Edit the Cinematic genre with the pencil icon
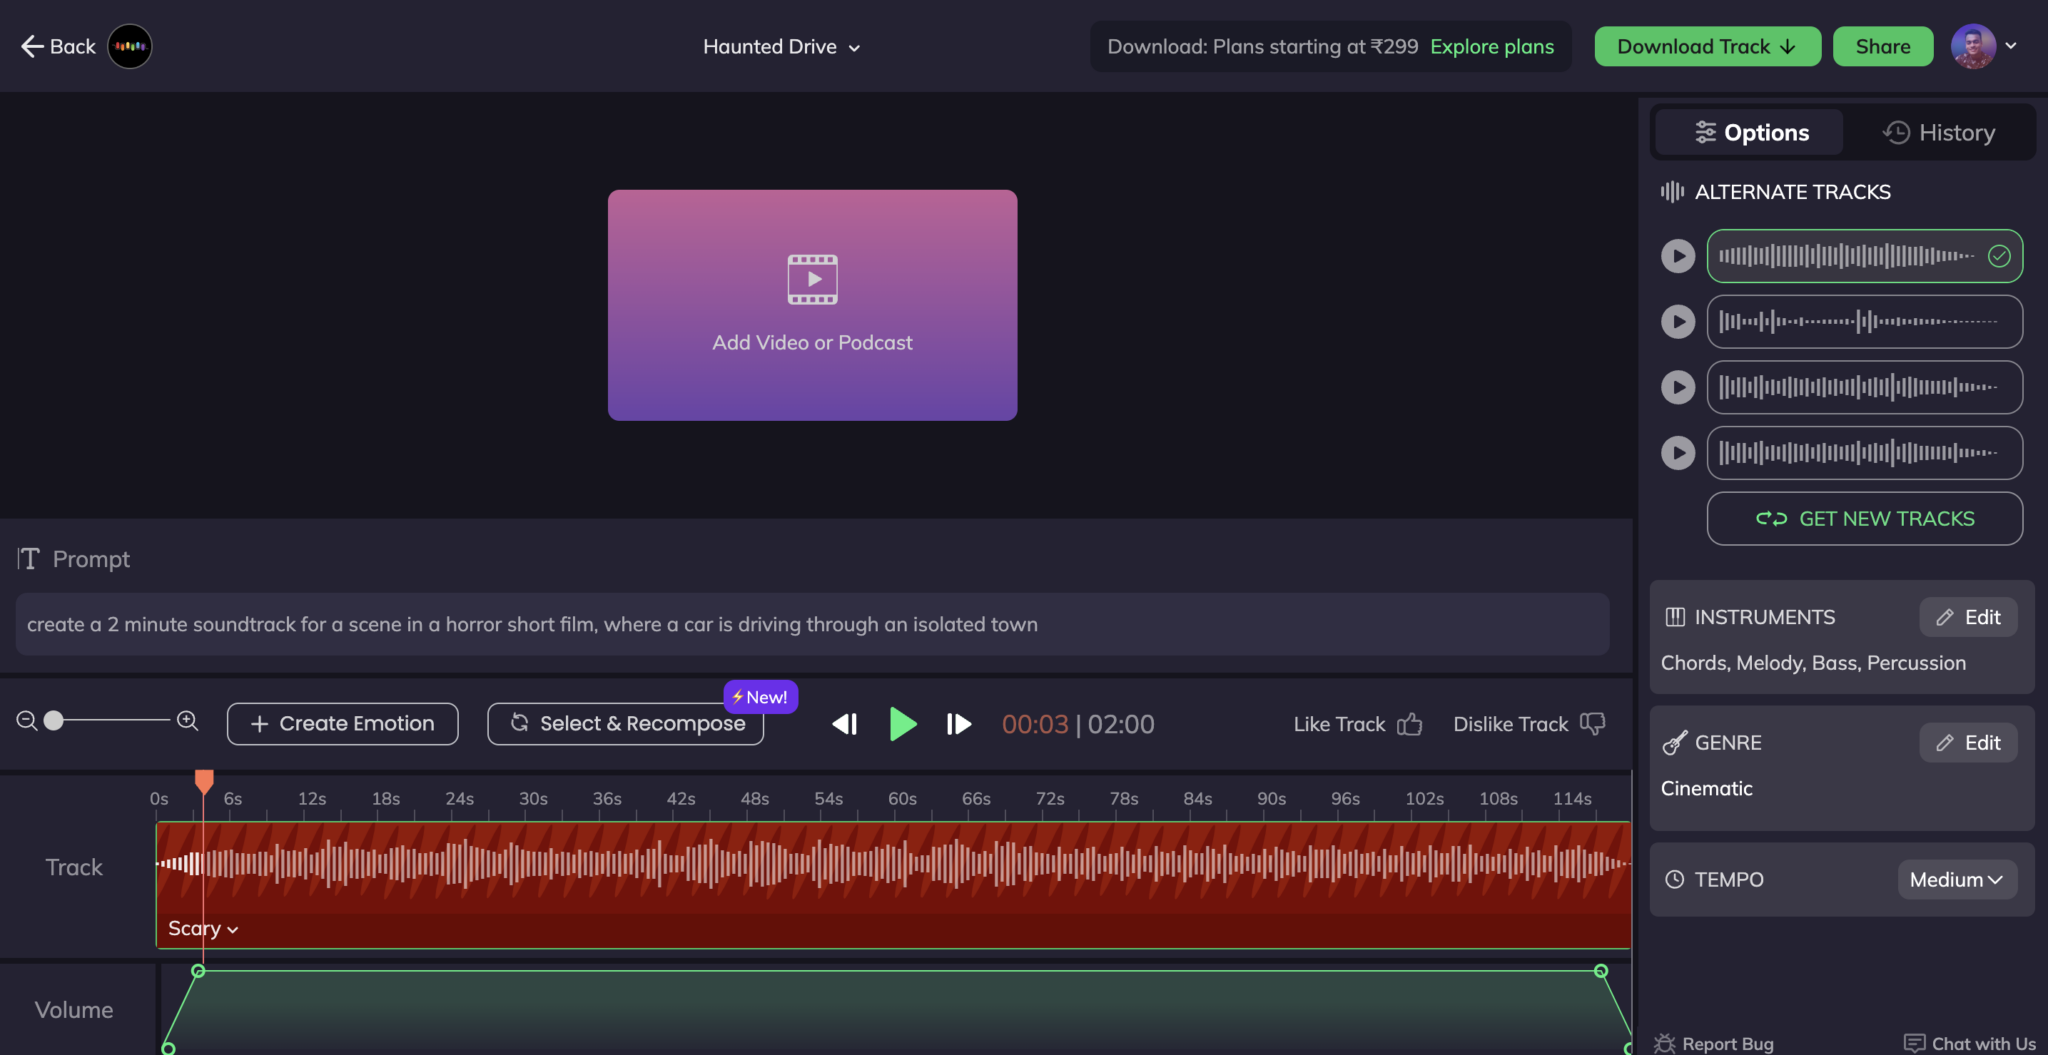 [1966, 742]
